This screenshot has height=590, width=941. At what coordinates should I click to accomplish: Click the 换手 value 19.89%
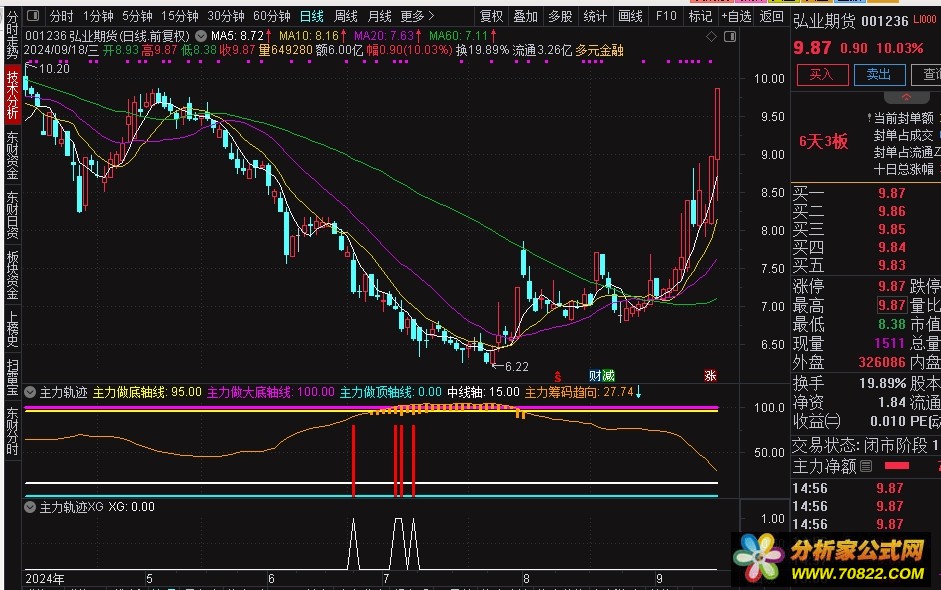(882, 383)
